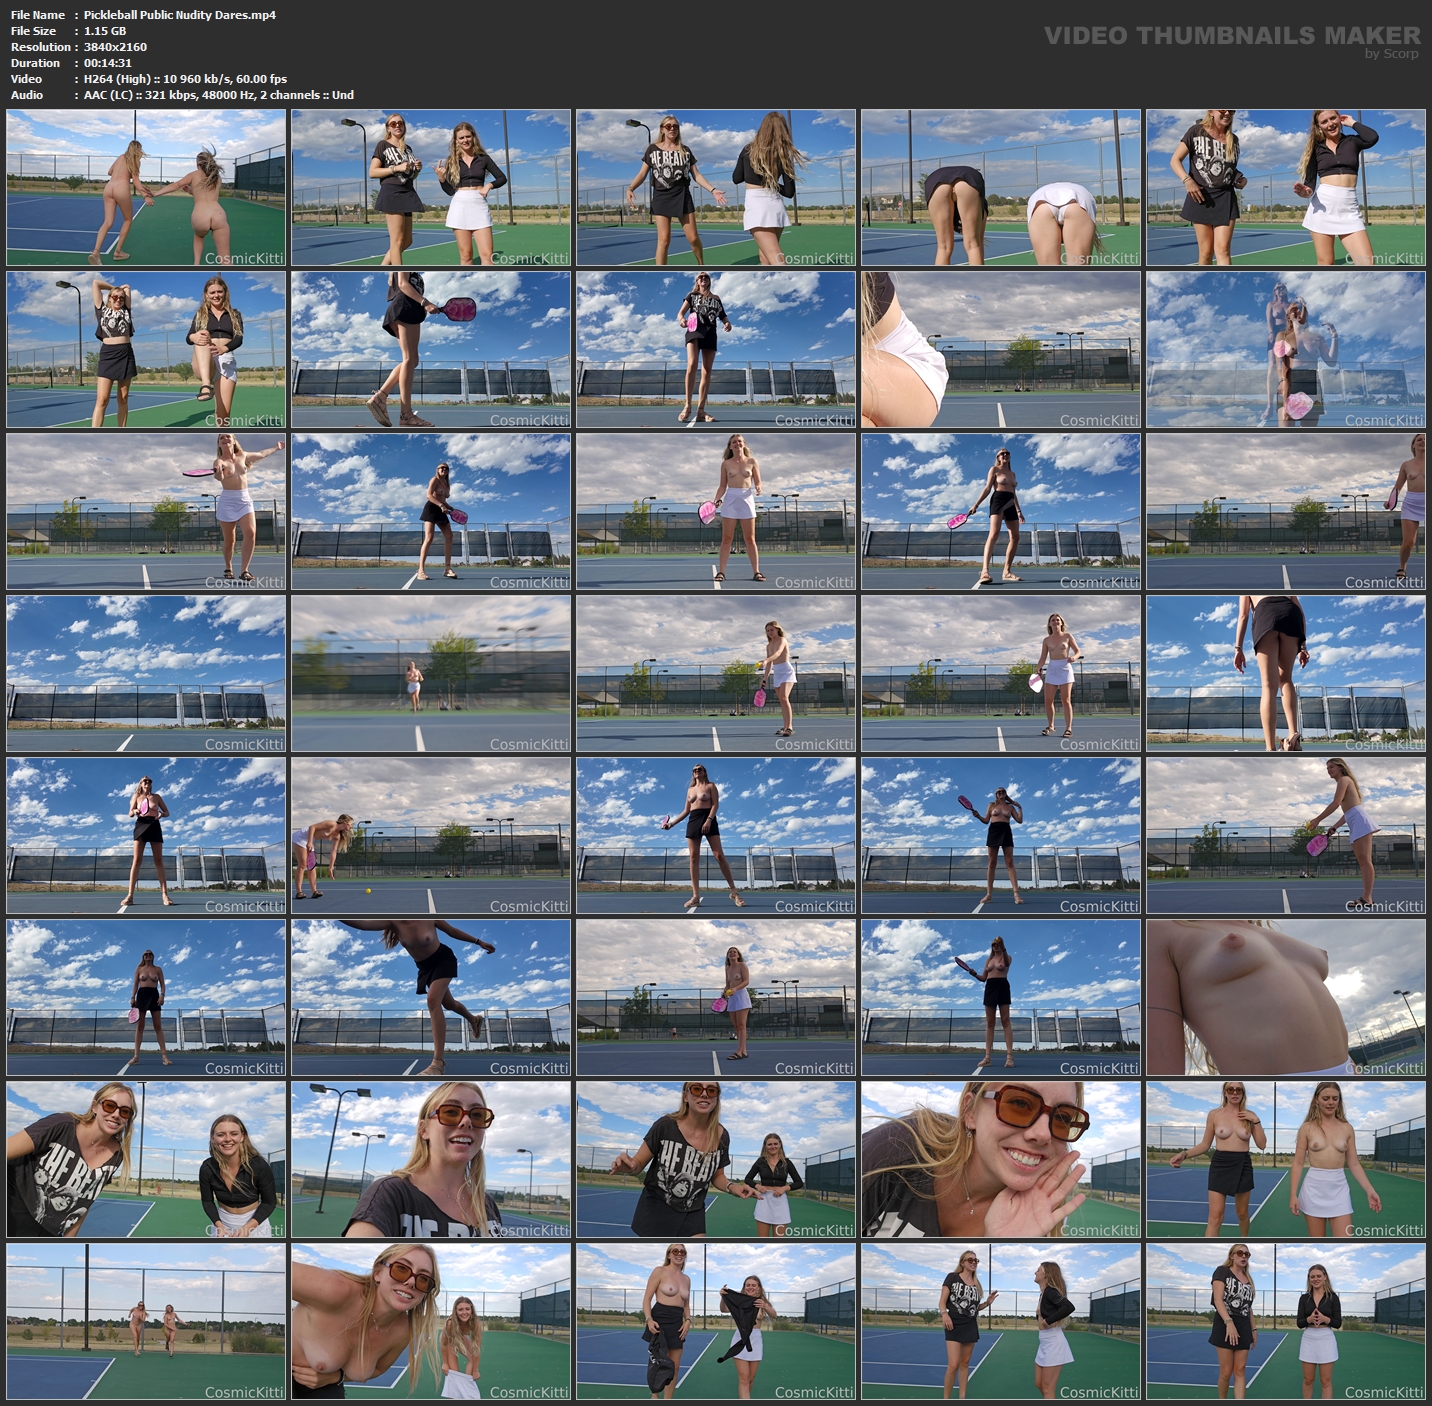The image size is (1432, 1406).
Task: Select the file name 'Pickleball Public Nudity Dares.mp4'
Action: coord(179,15)
